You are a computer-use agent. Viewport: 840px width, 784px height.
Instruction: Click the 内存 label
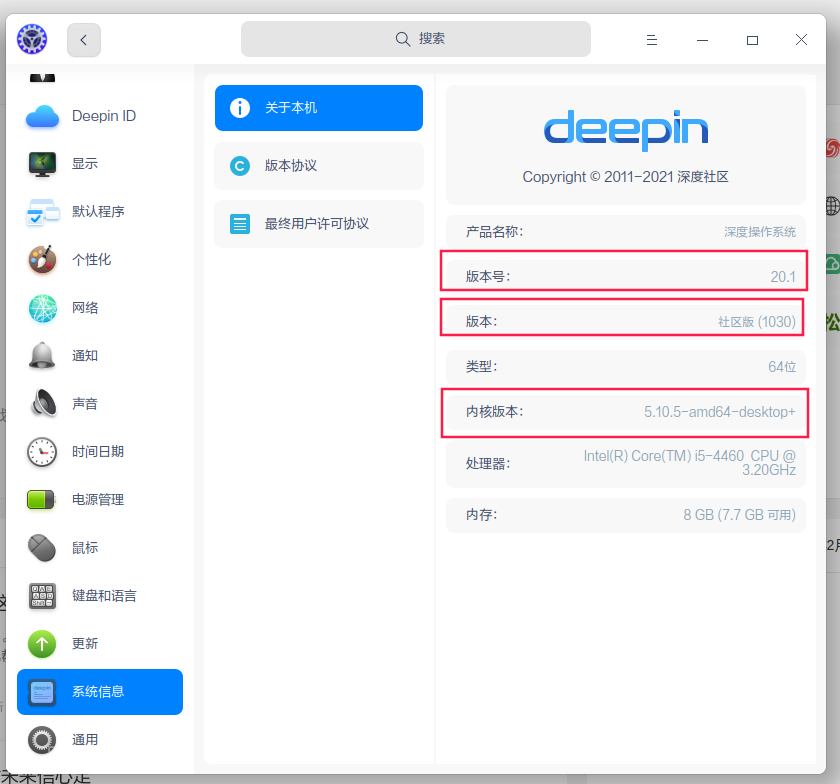(481, 515)
